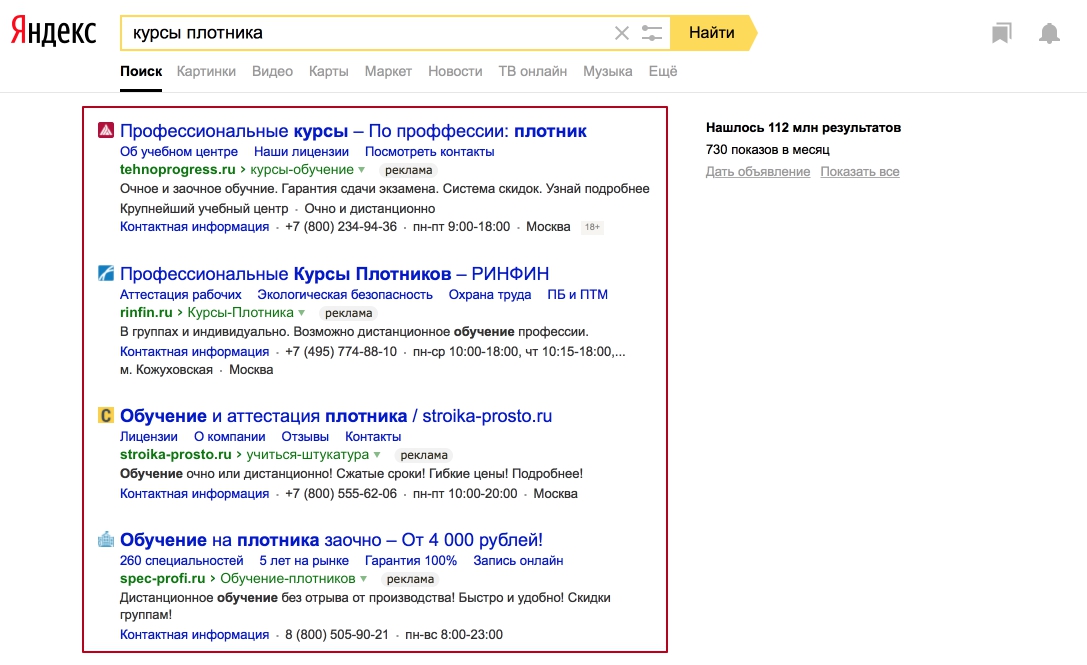
Task: Expand tehnoprogress.ru URL dropdown arrow
Action: [x=361, y=170]
